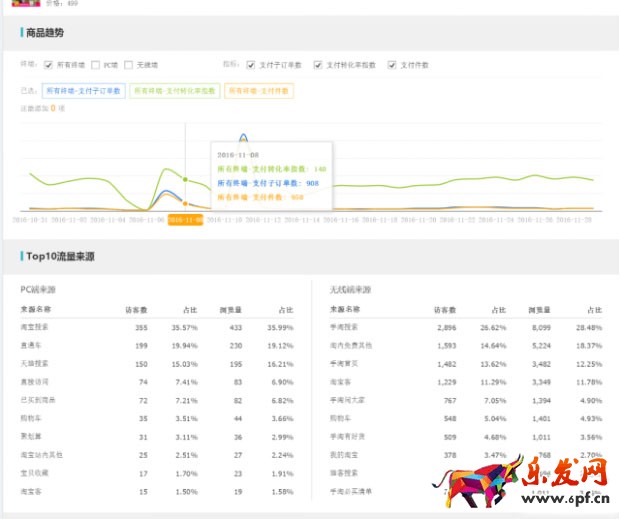Click 访客数 column header in PC端来源 table
This screenshot has width=620, height=519.
136,310
